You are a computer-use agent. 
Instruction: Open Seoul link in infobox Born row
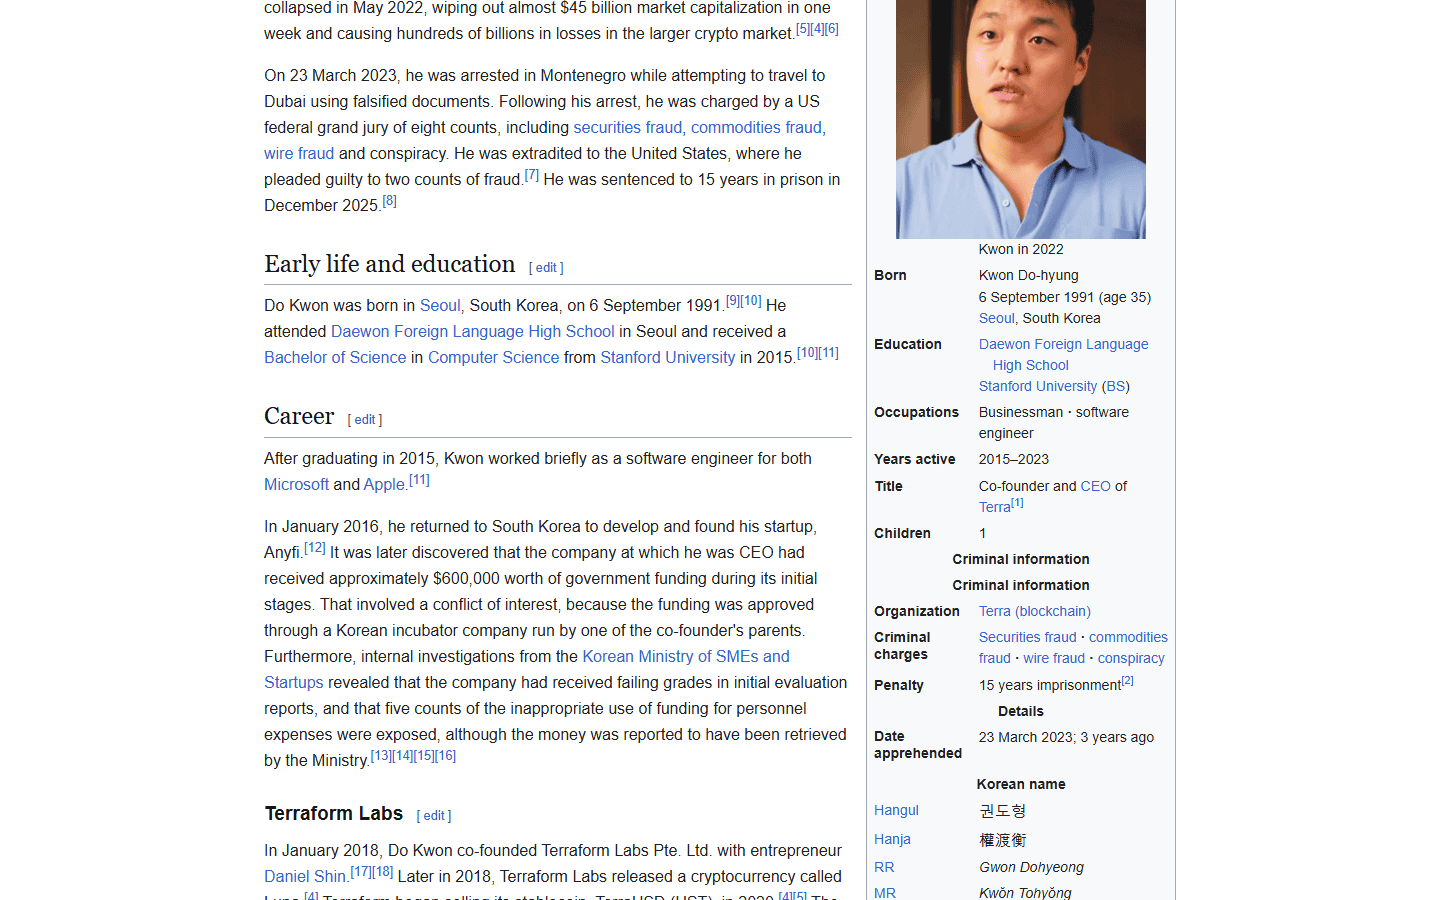(996, 318)
